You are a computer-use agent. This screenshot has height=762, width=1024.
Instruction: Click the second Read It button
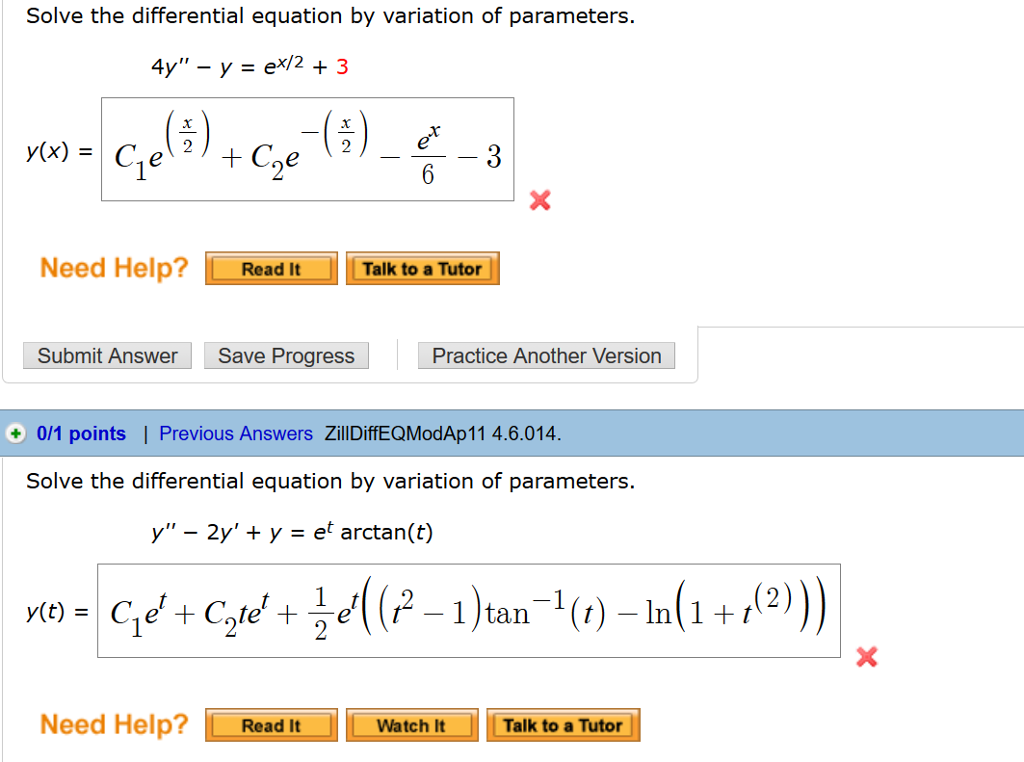(270, 724)
